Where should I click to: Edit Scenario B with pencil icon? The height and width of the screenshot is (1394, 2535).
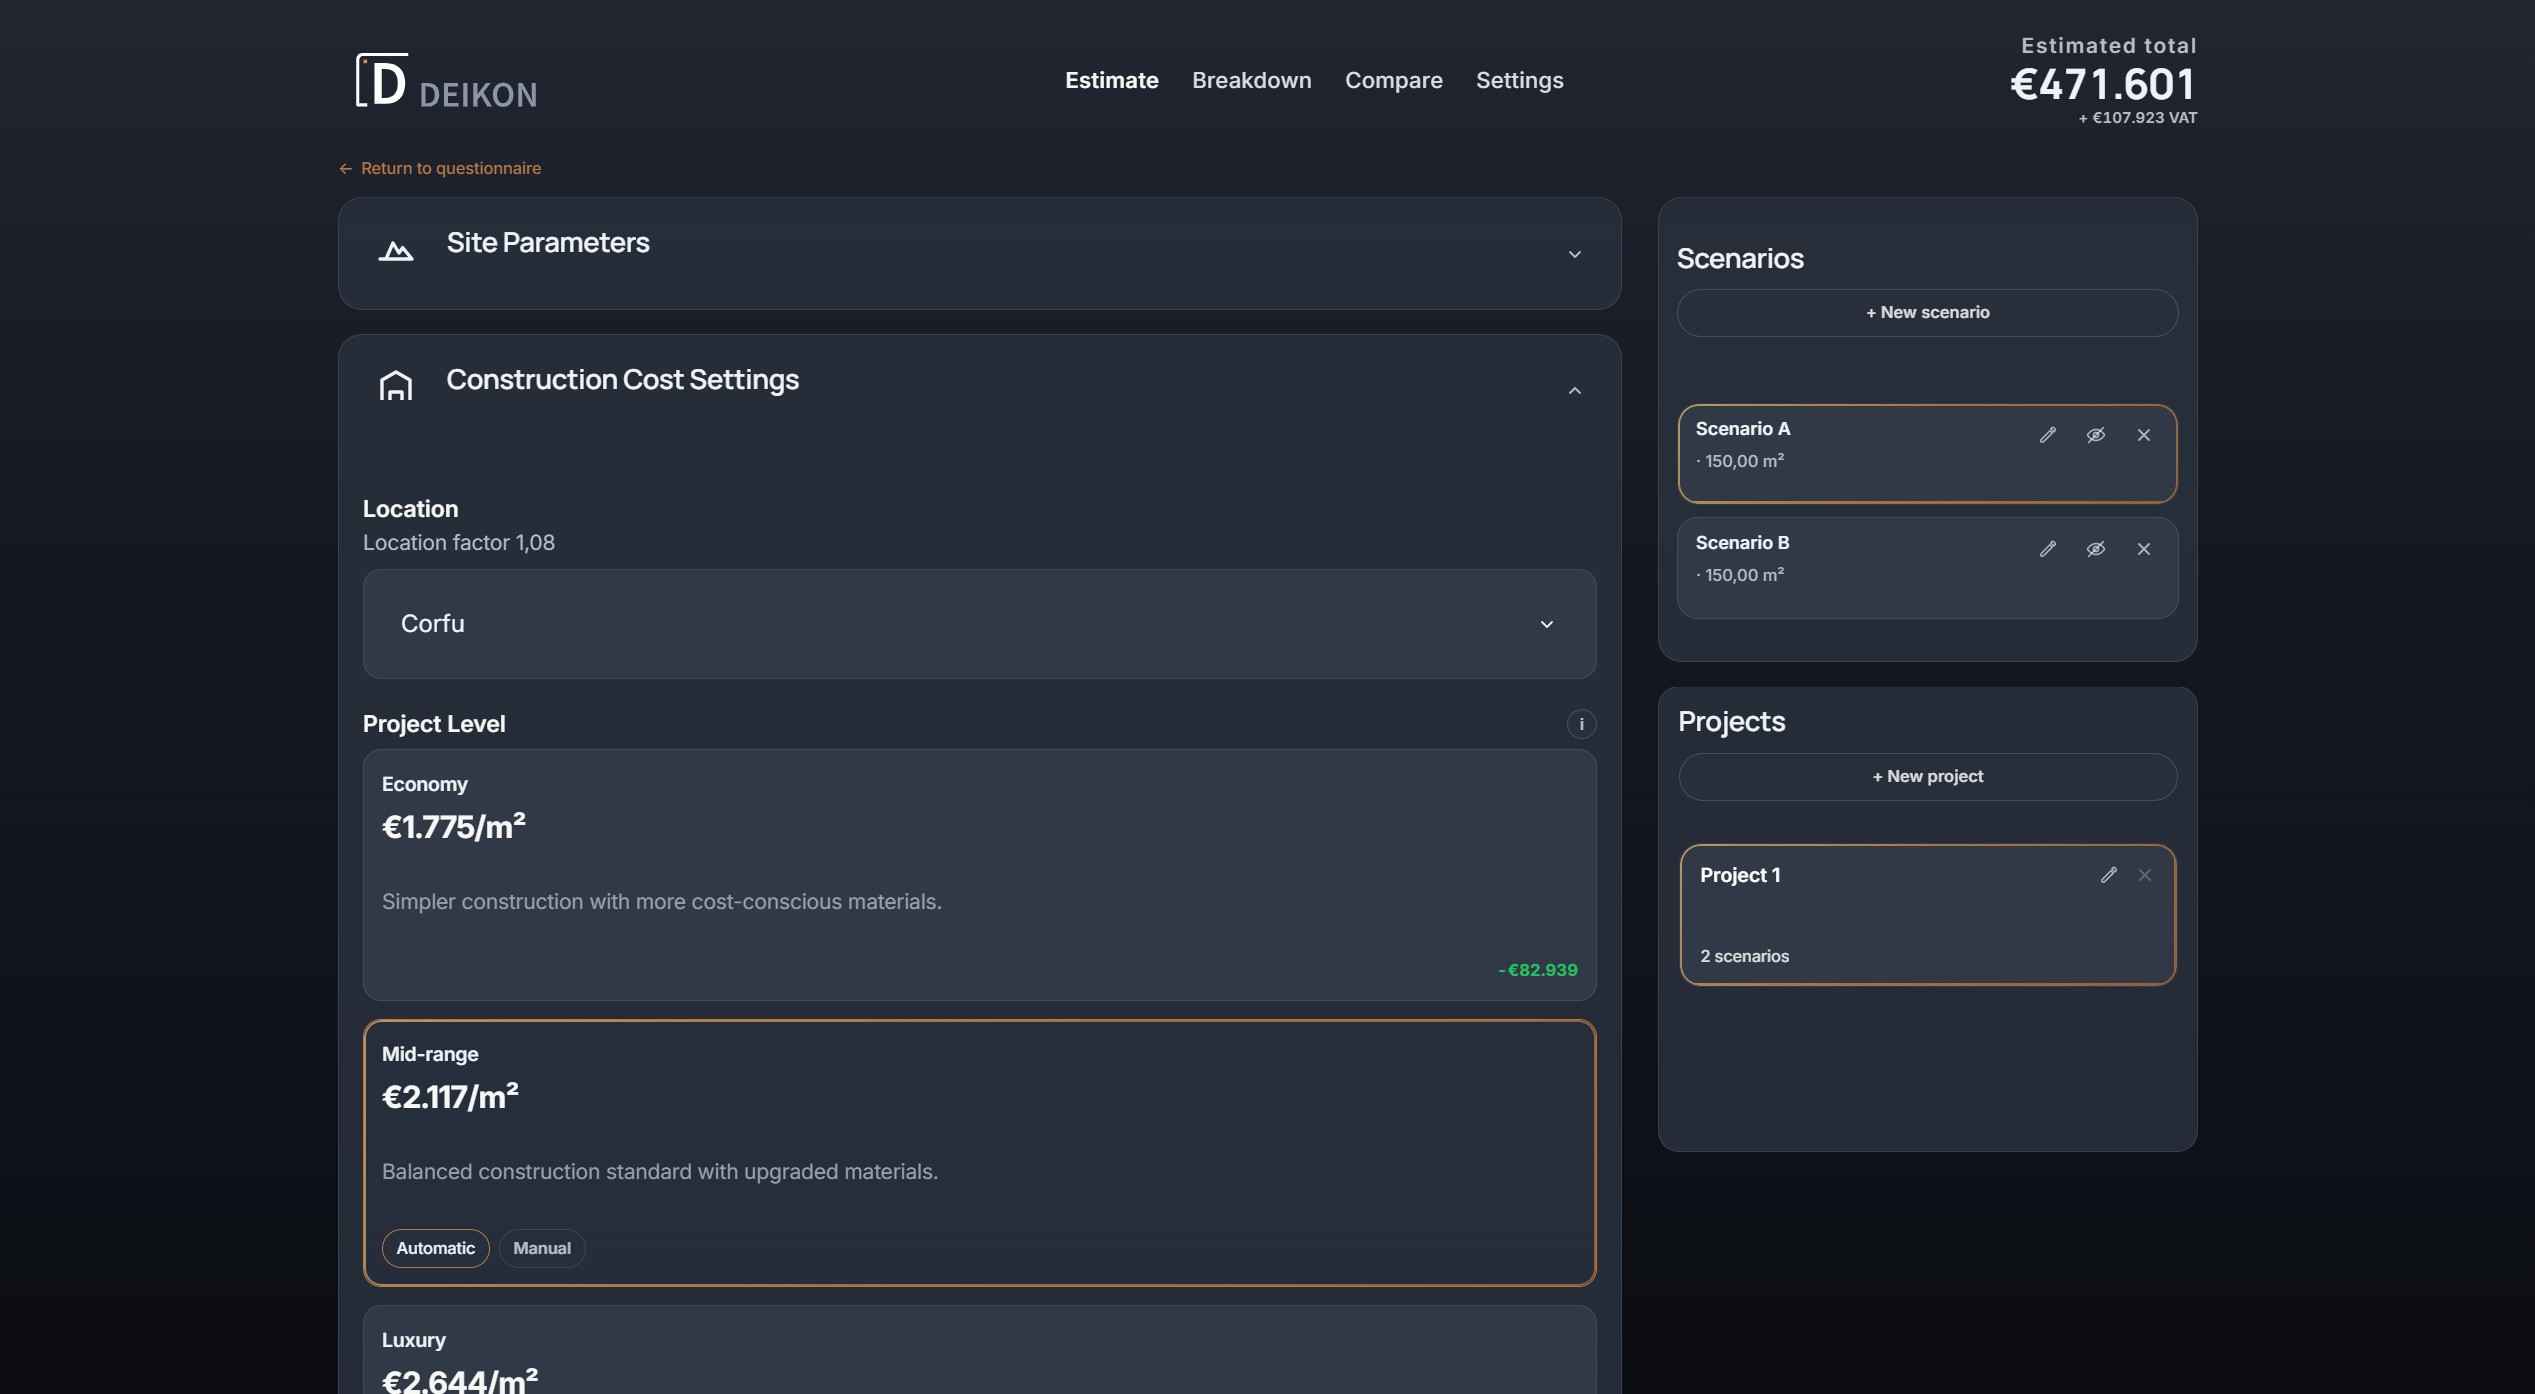point(2047,549)
